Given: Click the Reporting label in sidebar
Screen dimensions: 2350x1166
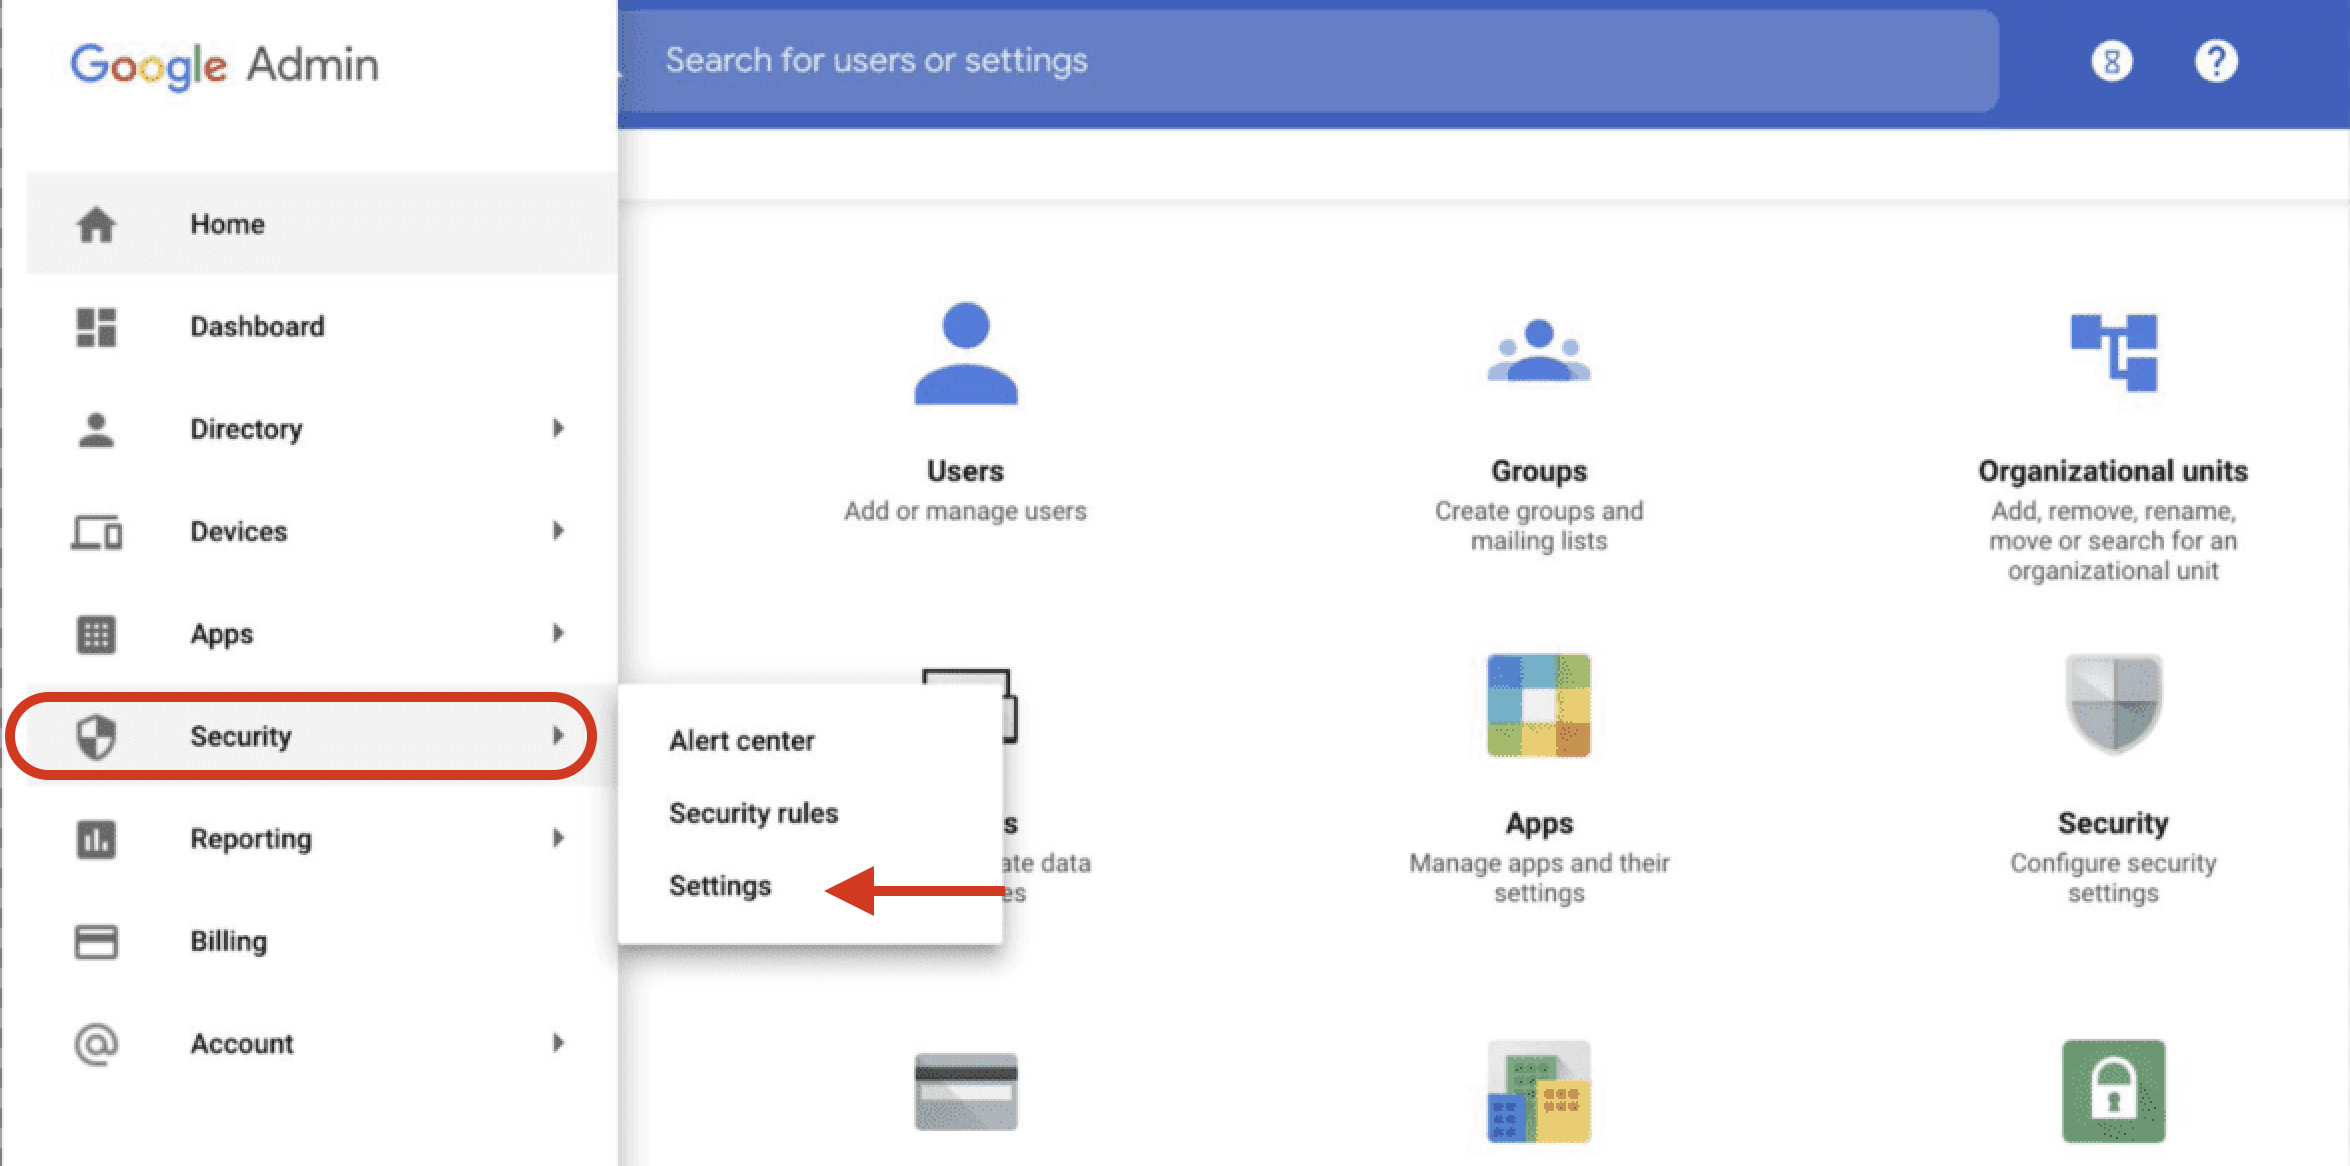Looking at the screenshot, I should [251, 839].
